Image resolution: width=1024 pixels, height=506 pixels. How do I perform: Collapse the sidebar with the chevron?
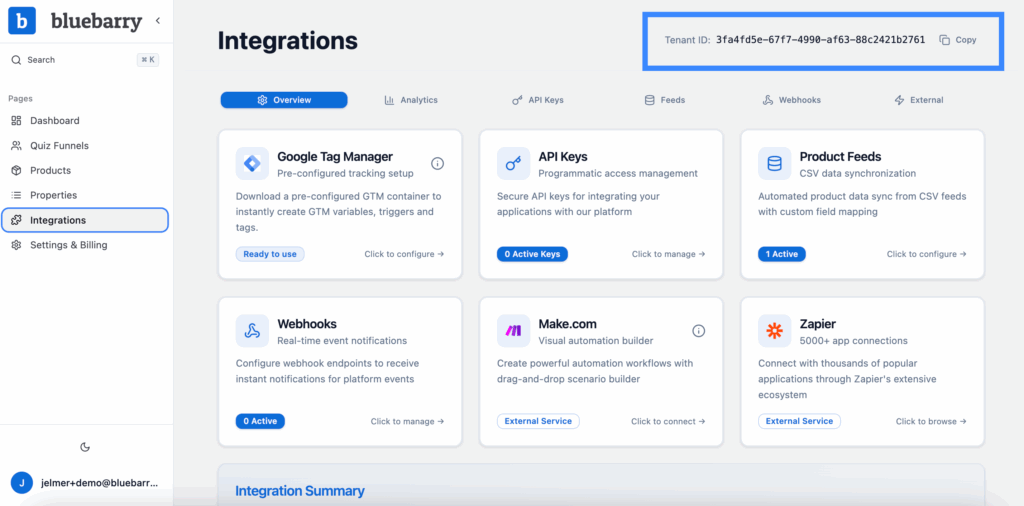(x=157, y=21)
